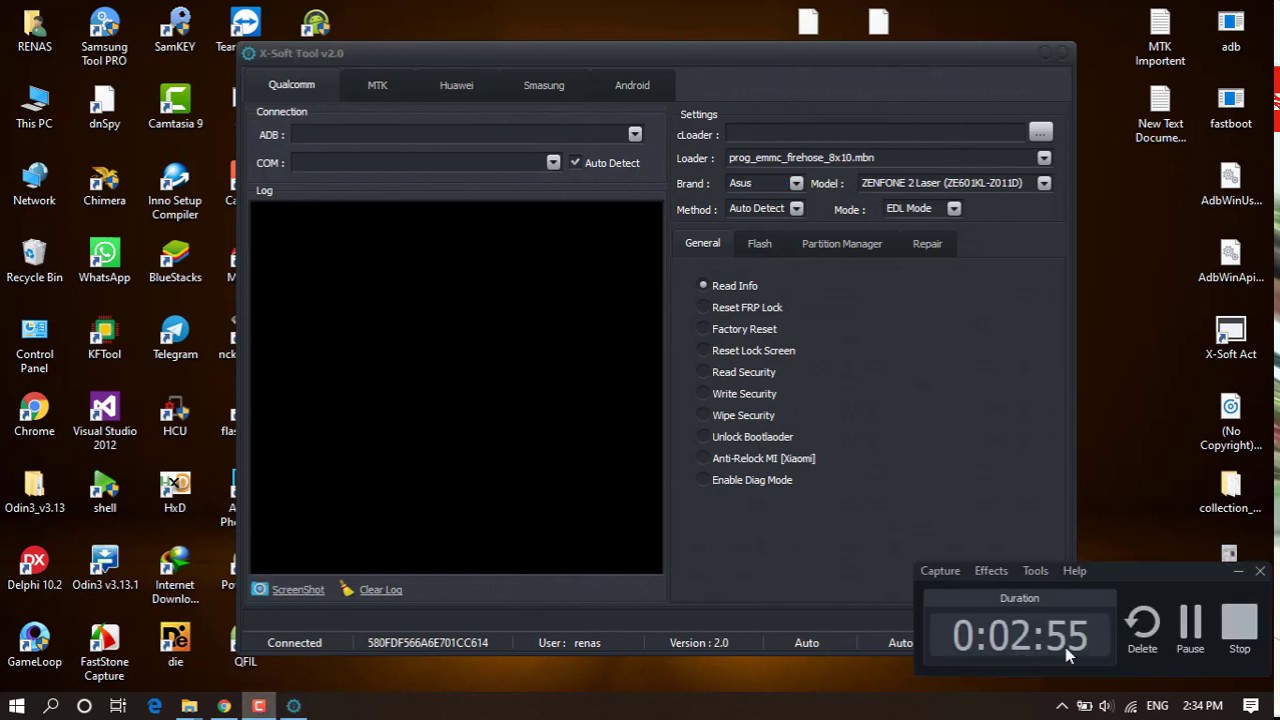This screenshot has width=1280, height=720.
Task: Open Samsung Tool PRO desktop icon
Action: [x=104, y=37]
